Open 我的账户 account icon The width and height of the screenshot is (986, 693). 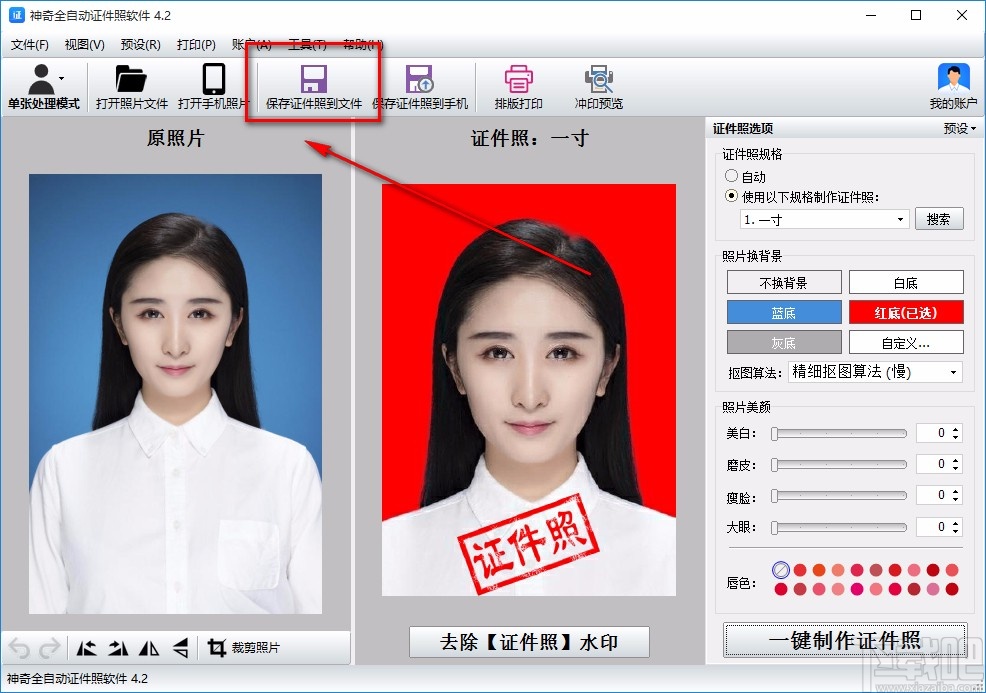click(953, 79)
